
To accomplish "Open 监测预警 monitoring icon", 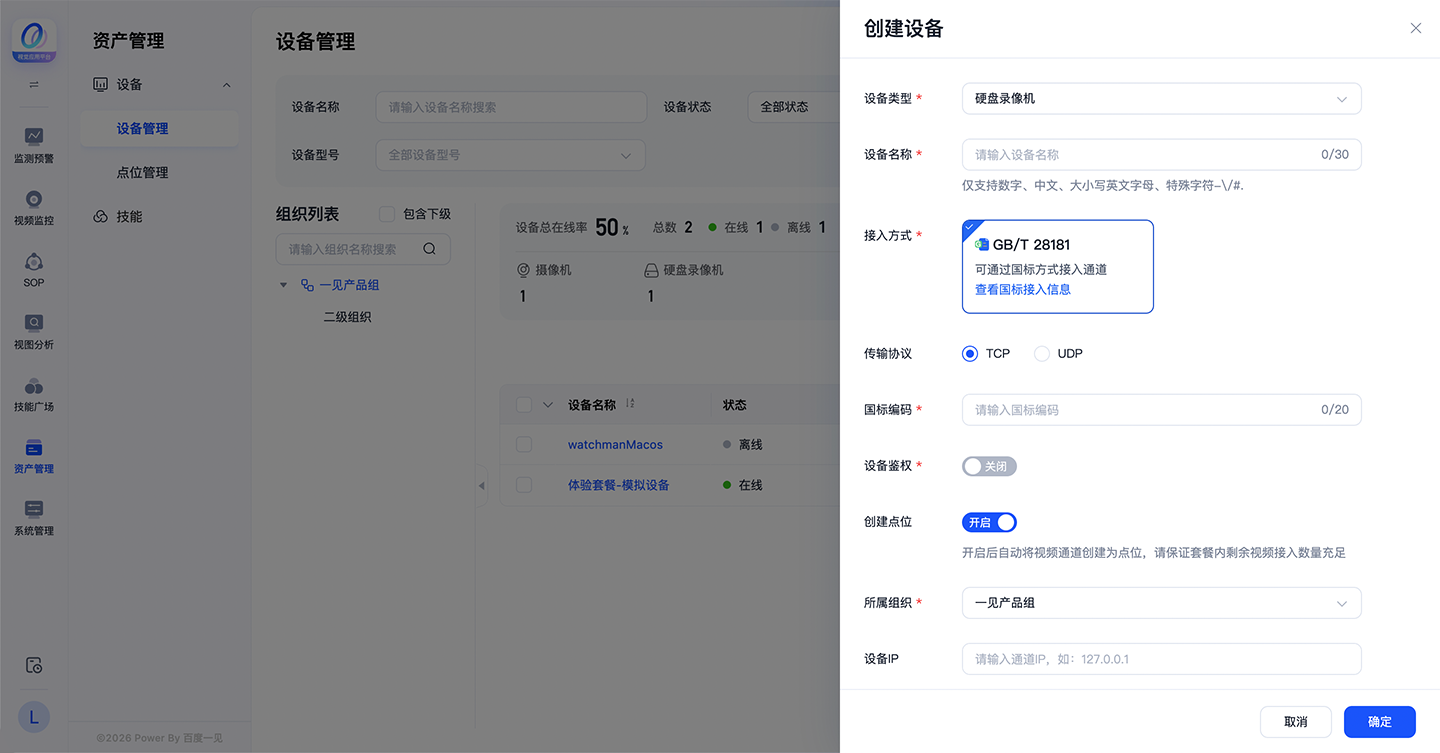I will (x=34, y=136).
